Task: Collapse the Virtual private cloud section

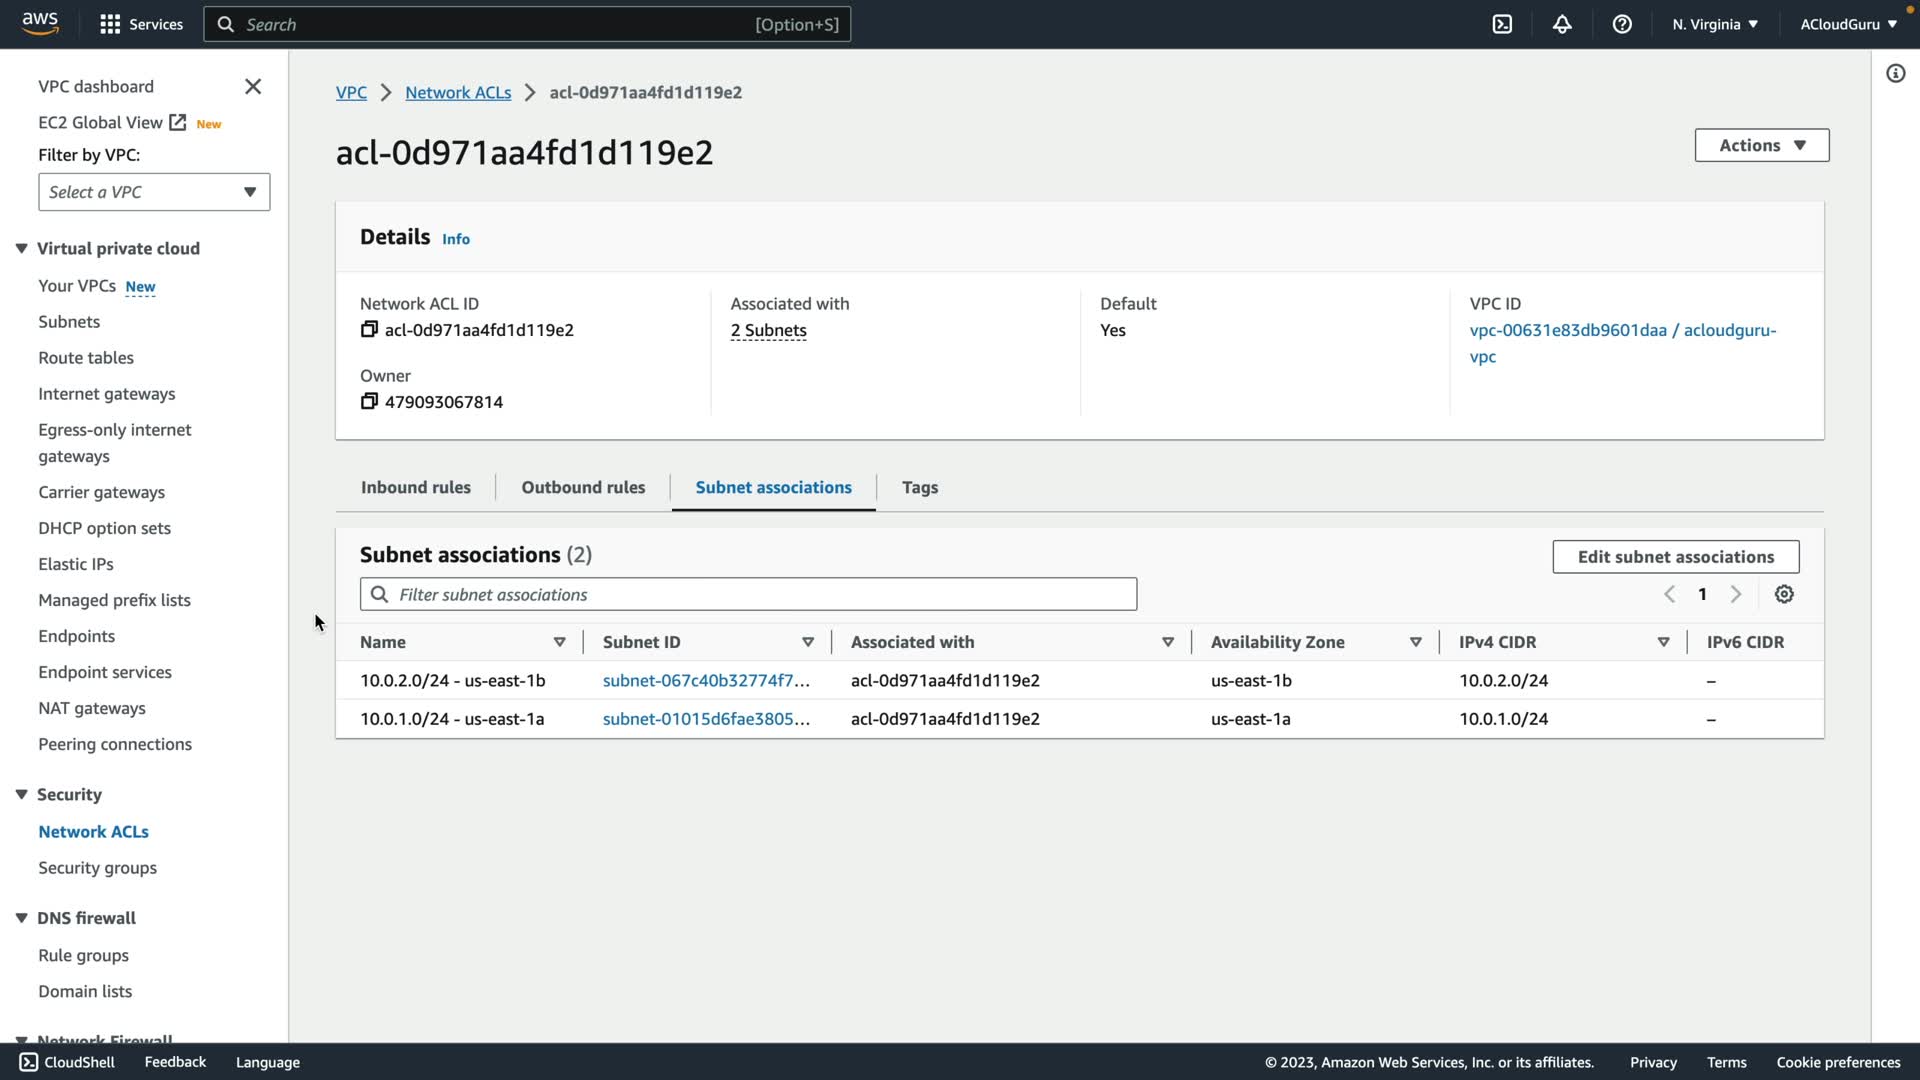Action: click(21, 249)
